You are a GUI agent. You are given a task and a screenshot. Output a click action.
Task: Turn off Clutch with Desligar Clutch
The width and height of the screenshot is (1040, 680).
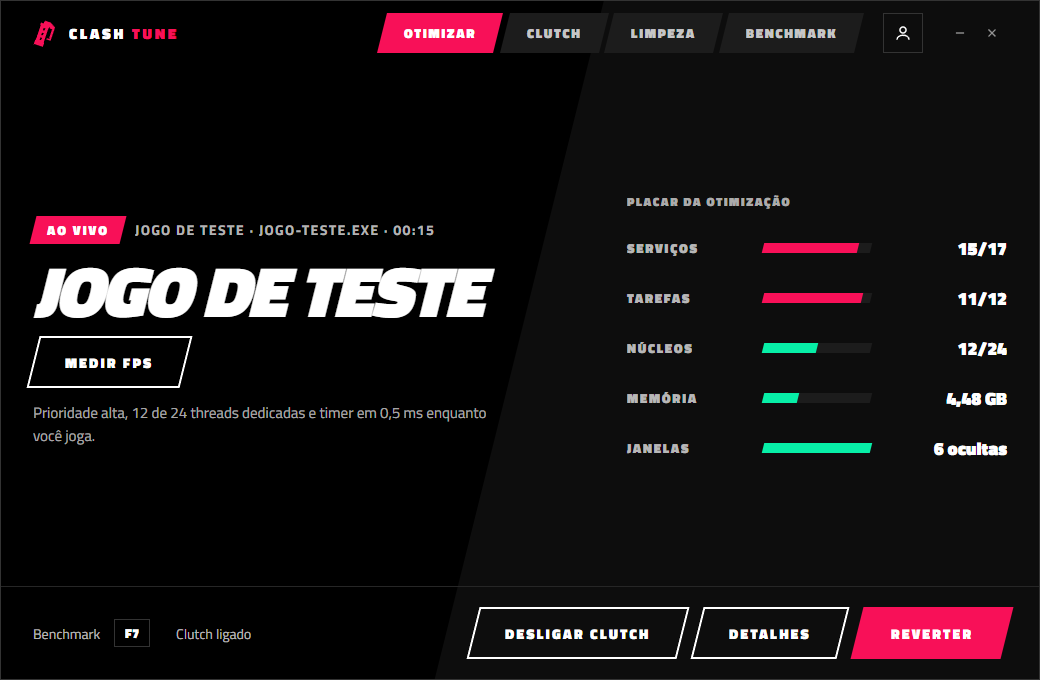pos(578,634)
